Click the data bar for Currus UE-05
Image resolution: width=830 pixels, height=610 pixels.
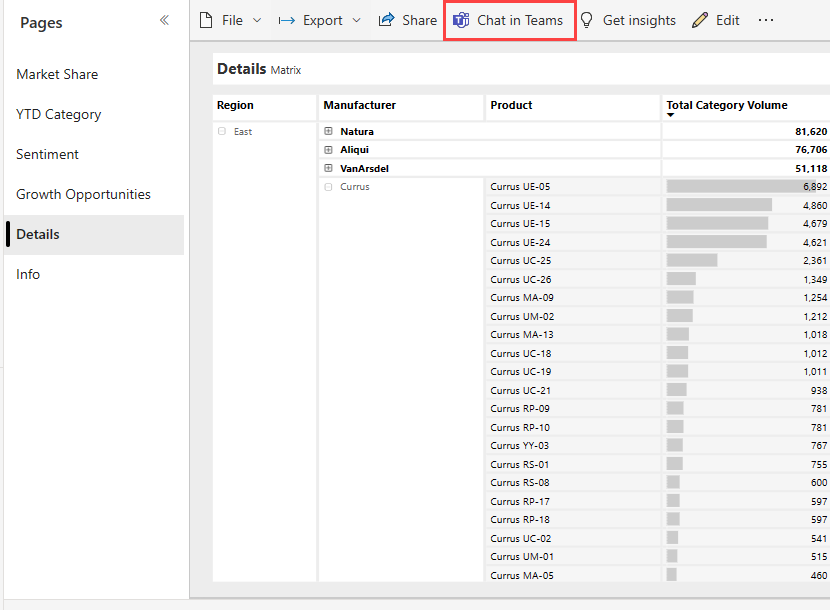[x=741, y=186]
